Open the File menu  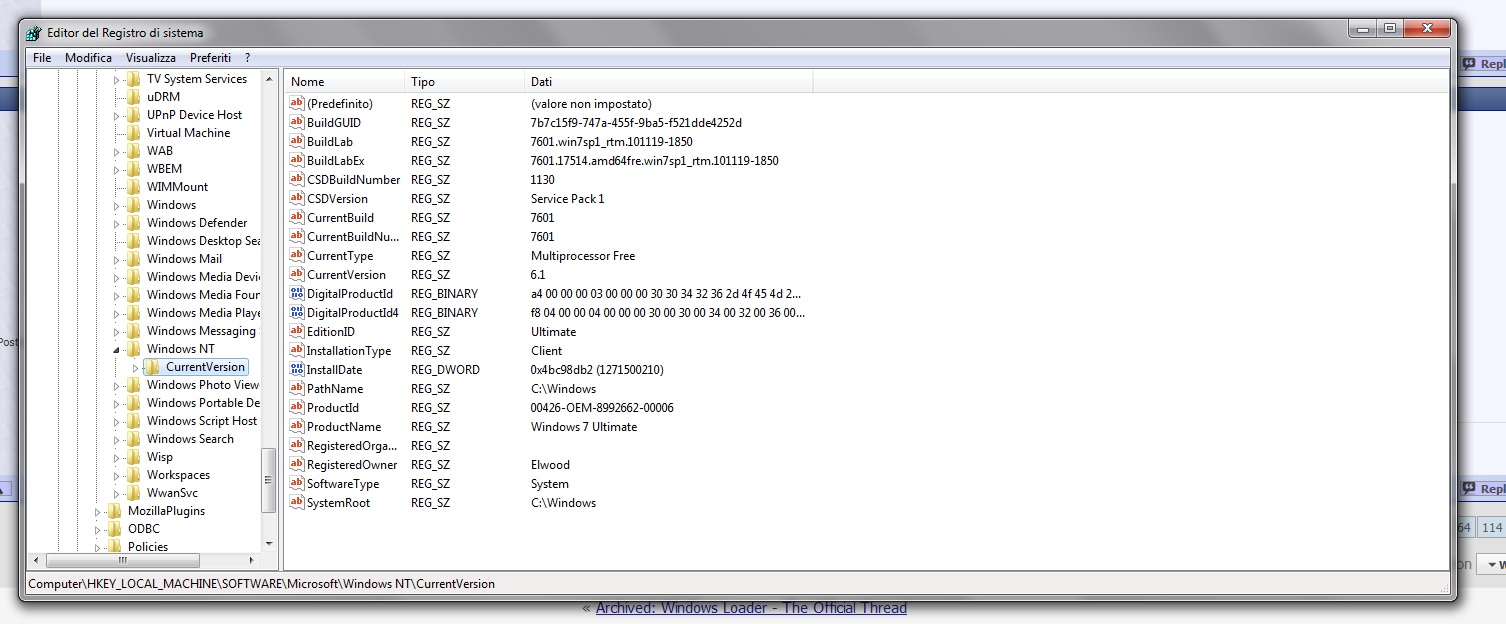(x=42, y=58)
